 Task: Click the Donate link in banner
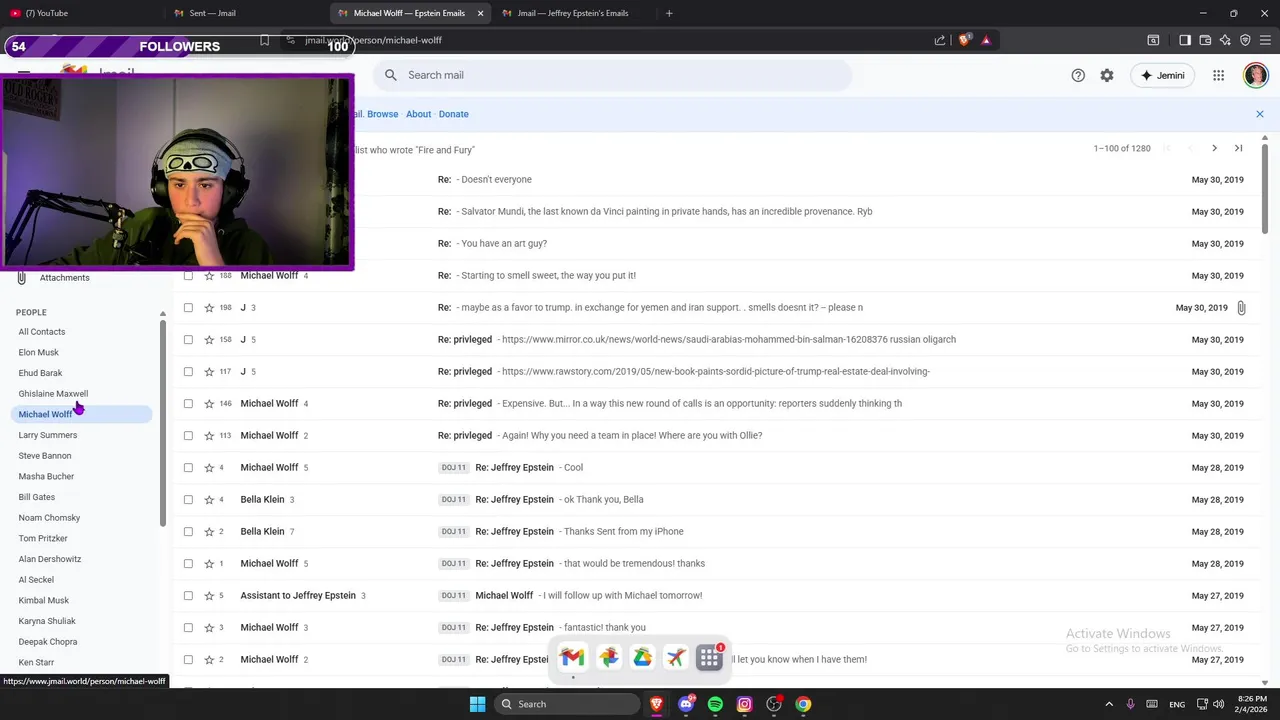pyautogui.click(x=453, y=114)
